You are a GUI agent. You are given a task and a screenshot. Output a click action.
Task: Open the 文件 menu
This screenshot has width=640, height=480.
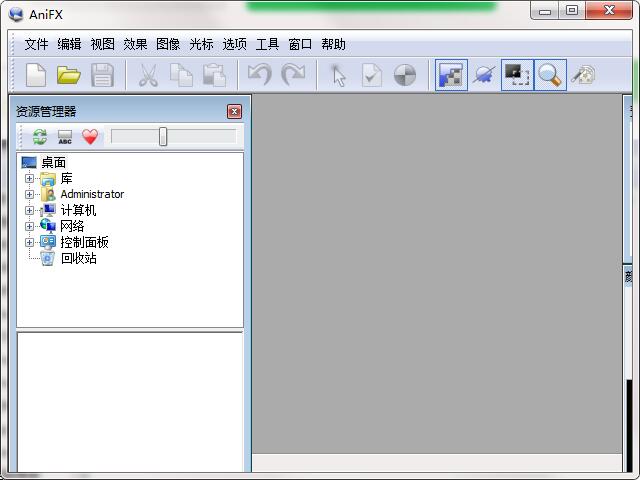point(36,44)
